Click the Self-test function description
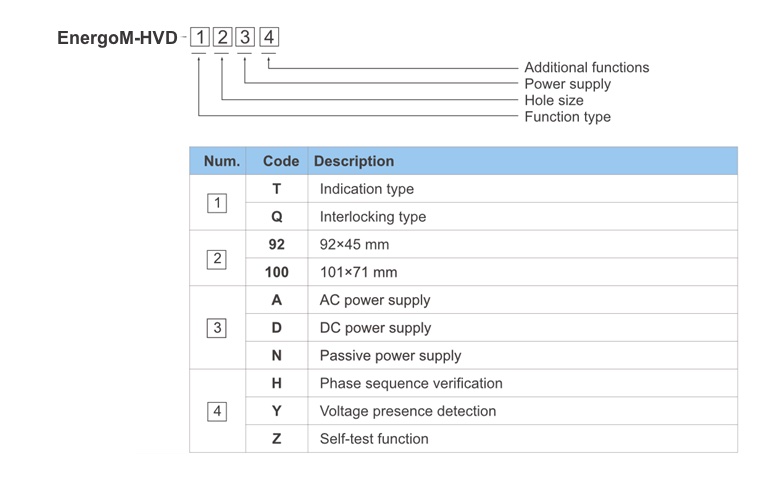The height and width of the screenshot is (481, 761). pyautogui.click(x=373, y=439)
